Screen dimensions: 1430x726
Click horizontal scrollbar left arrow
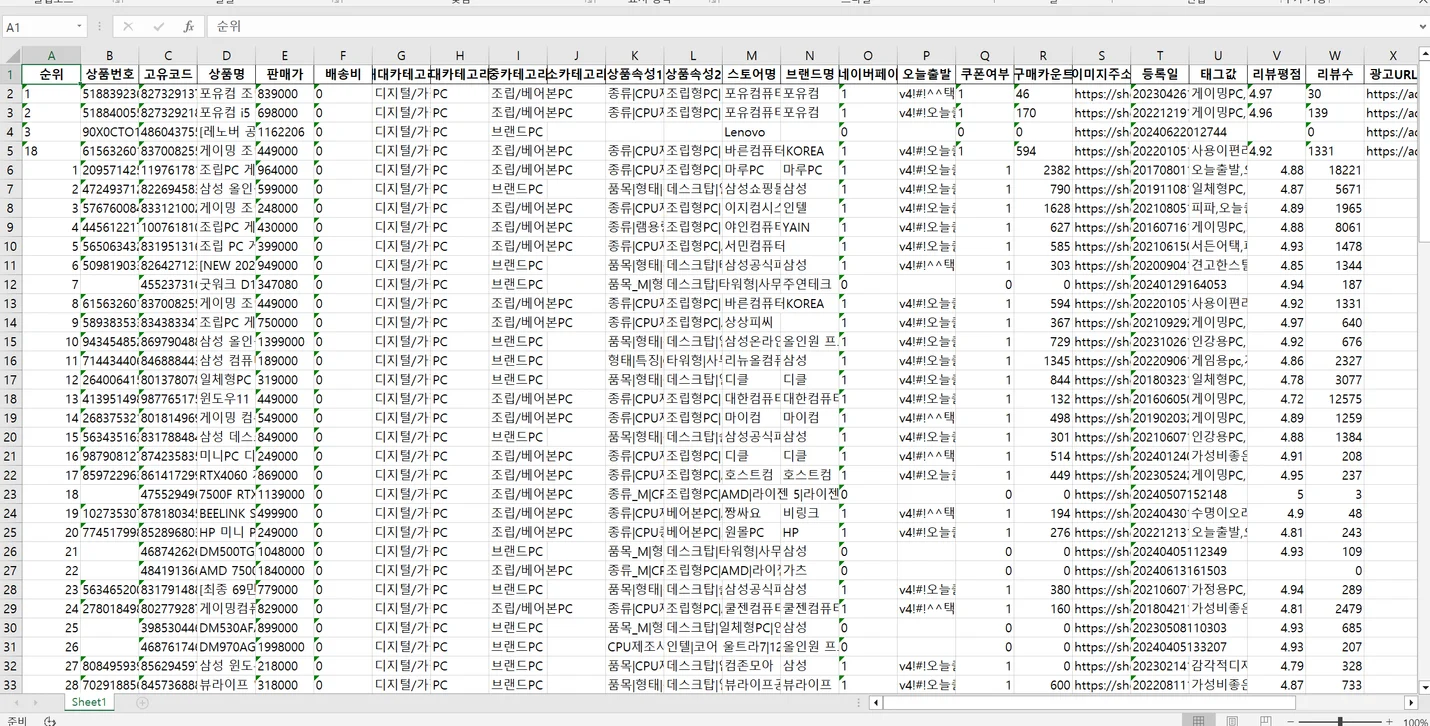(x=876, y=703)
